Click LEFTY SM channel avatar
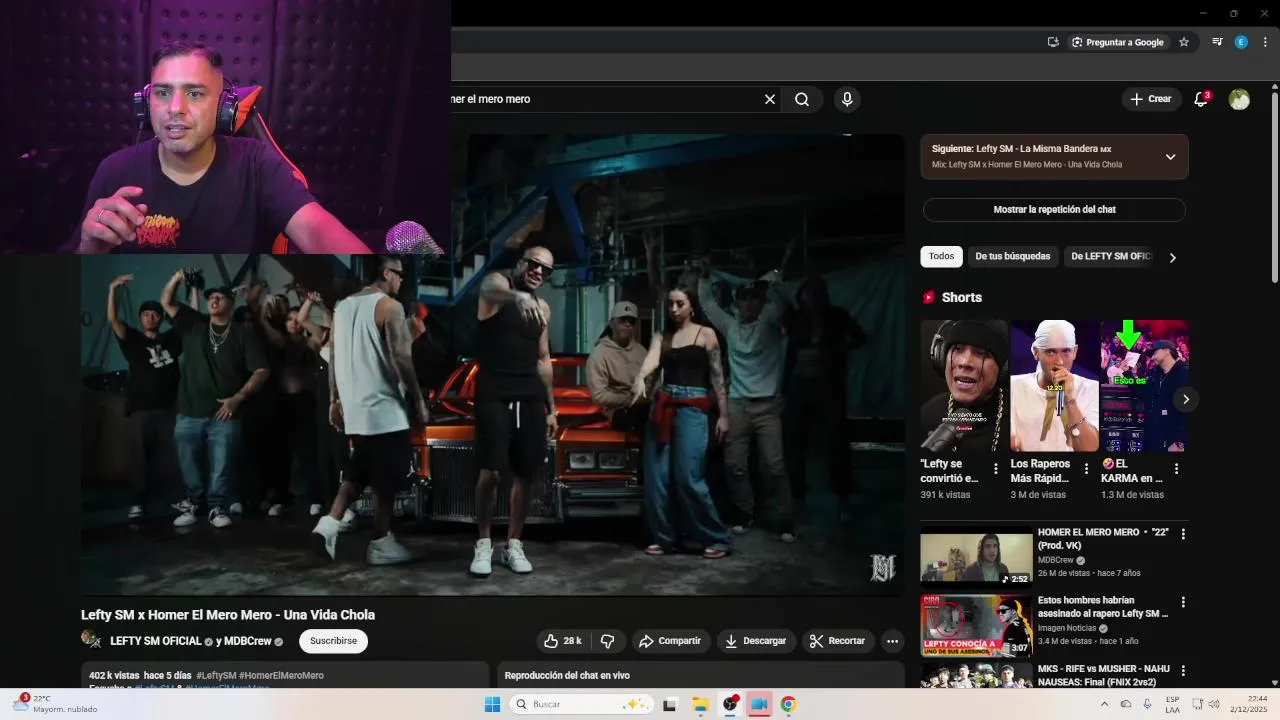Screen dimensions: 1280x720 pos(91,639)
